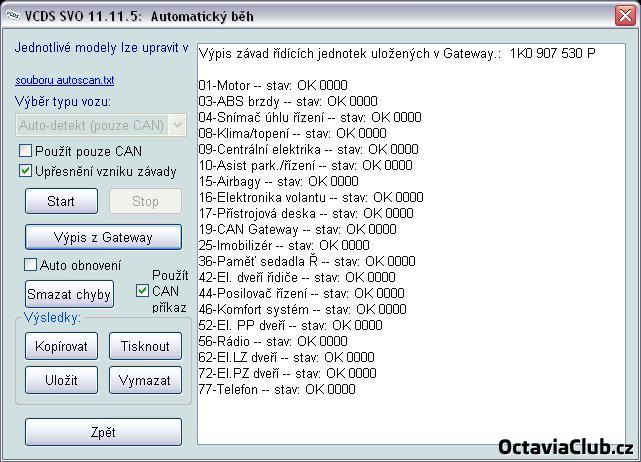Click the Stop button
The width and height of the screenshot is (641, 462).
coord(145,201)
